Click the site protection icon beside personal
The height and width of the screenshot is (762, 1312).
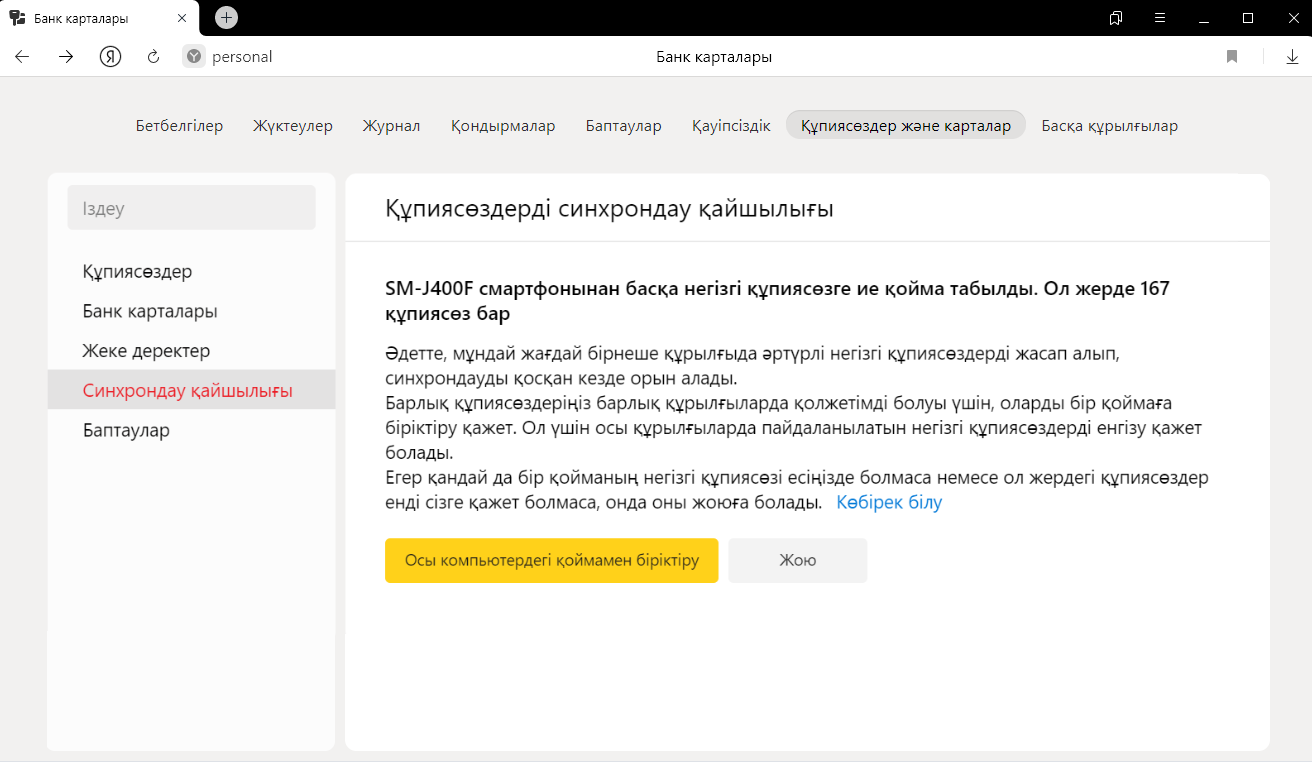click(x=194, y=57)
